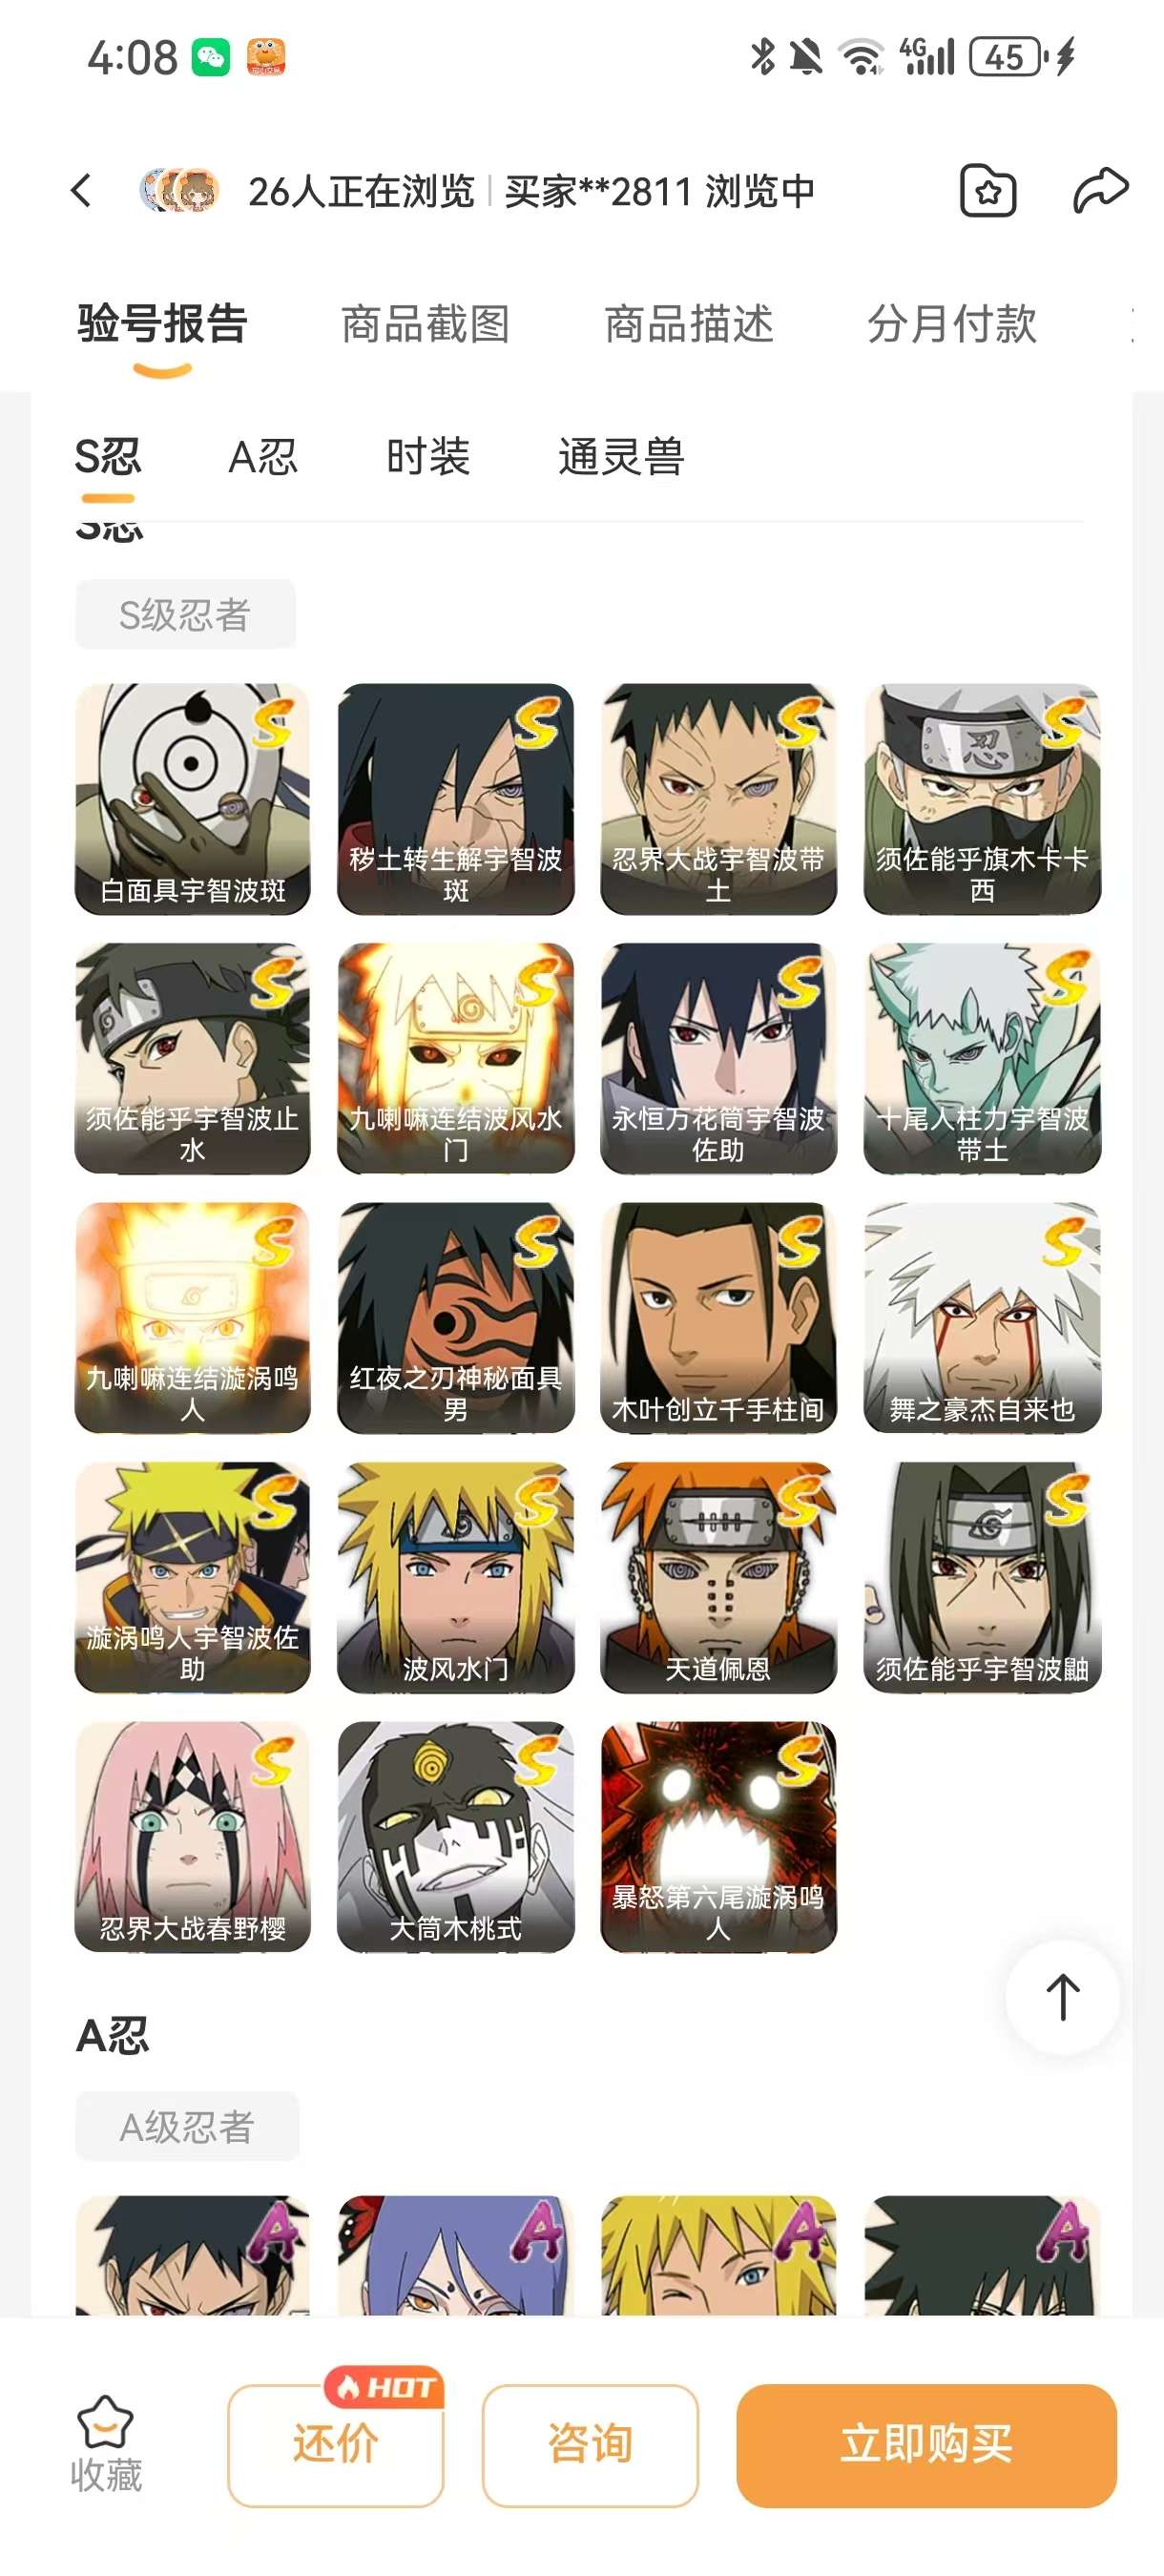This screenshot has width=1164, height=2576.
Task: Select the 天道佩恩 ninja thumbnail
Action: (x=718, y=1577)
